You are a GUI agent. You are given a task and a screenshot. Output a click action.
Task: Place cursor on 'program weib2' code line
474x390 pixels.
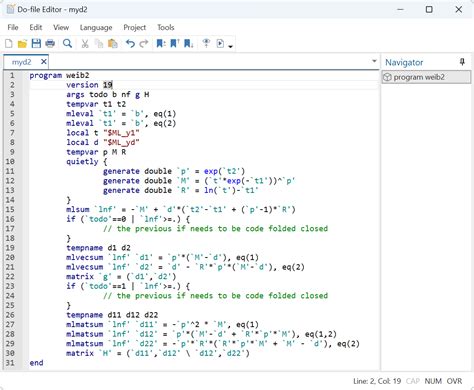tap(59, 75)
